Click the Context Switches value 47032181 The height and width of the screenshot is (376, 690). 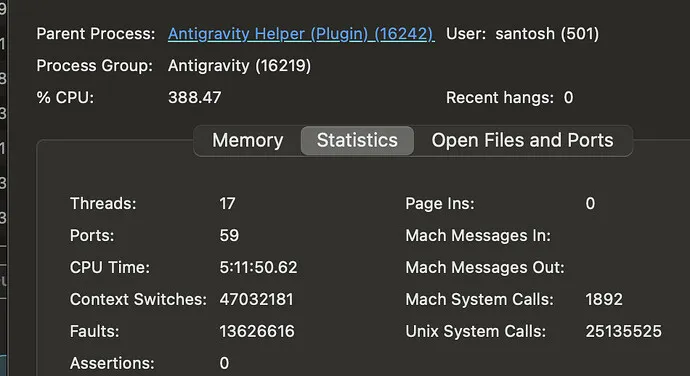(x=257, y=299)
